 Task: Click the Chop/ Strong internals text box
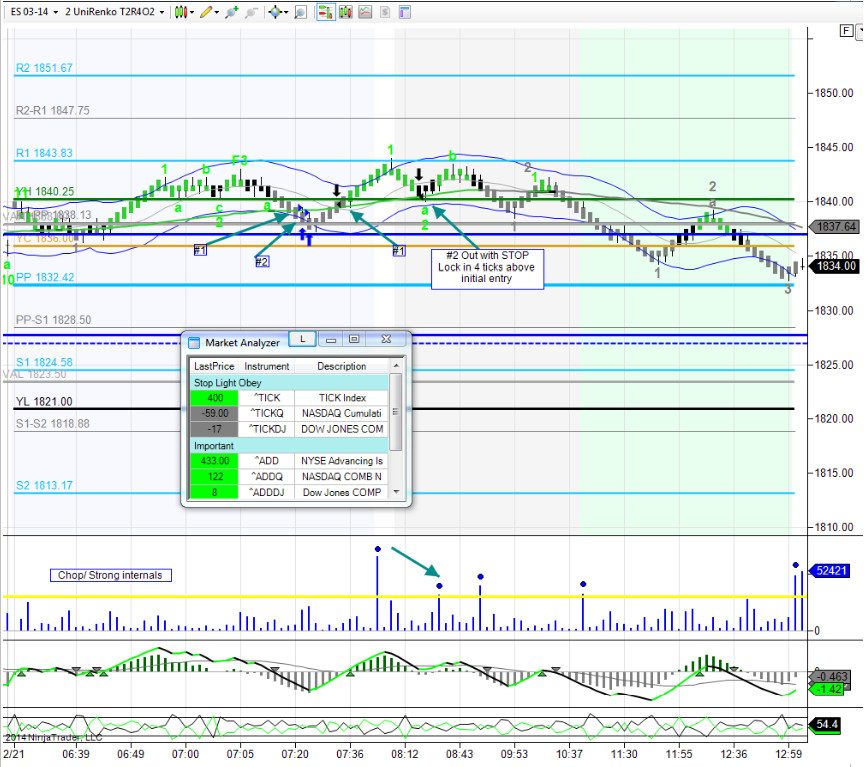coord(110,575)
